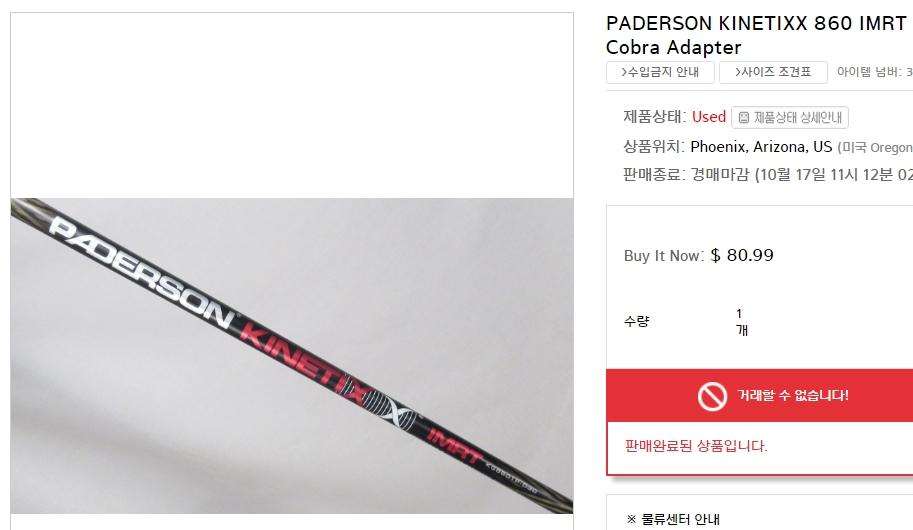Screen dimensions: 913x530
Task: Click the Paderson Kinetixx shaft product photo
Action: (x=292, y=356)
